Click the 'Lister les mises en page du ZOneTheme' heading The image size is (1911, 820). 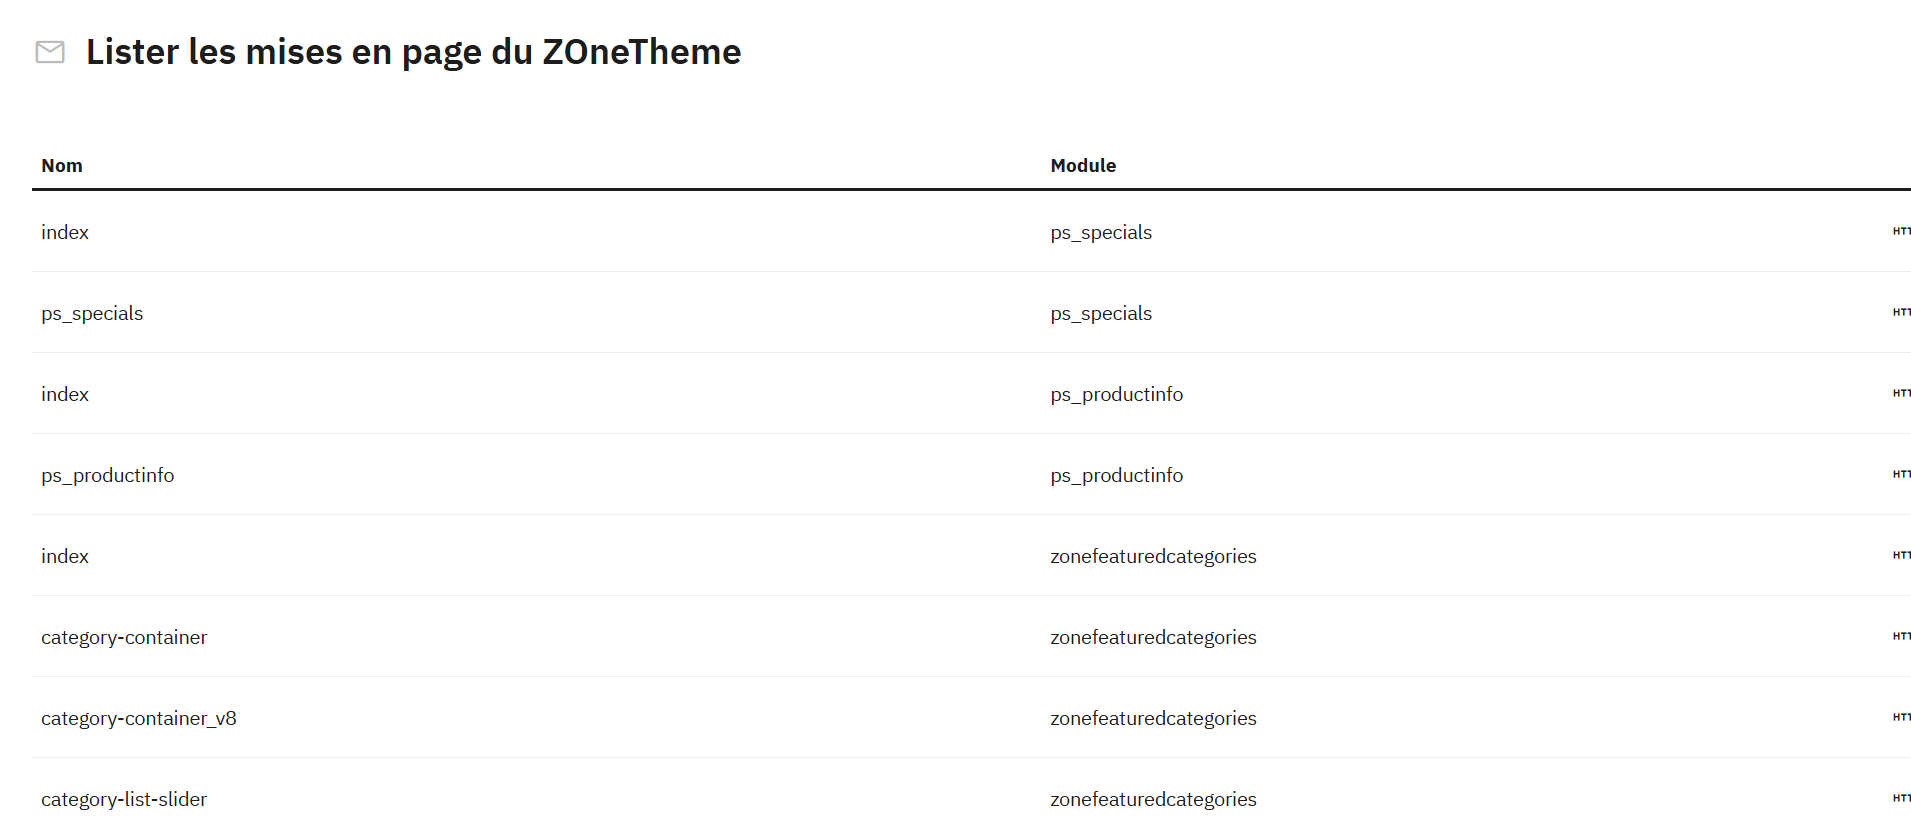tap(413, 52)
